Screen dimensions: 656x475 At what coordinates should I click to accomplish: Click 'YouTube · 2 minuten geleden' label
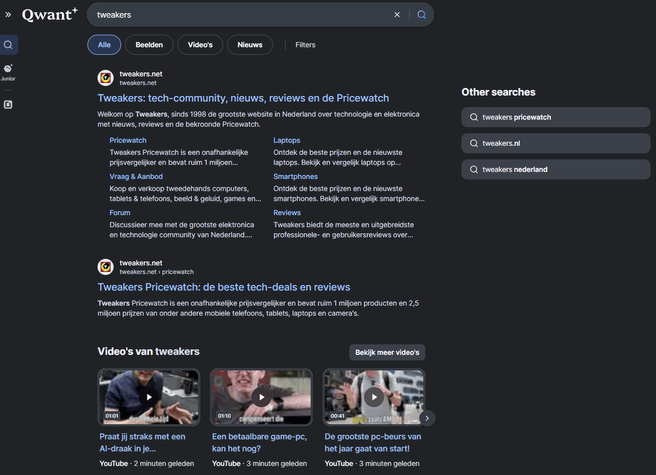click(x=147, y=464)
